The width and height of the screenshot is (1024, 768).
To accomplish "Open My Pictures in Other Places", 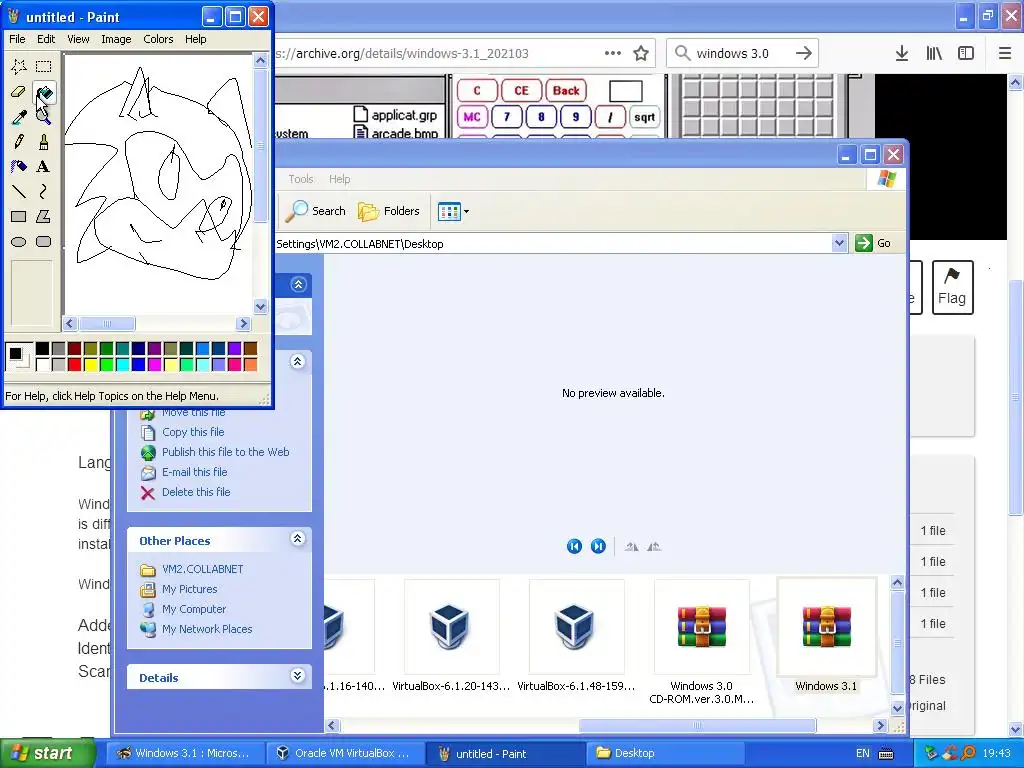I will [x=189, y=590].
